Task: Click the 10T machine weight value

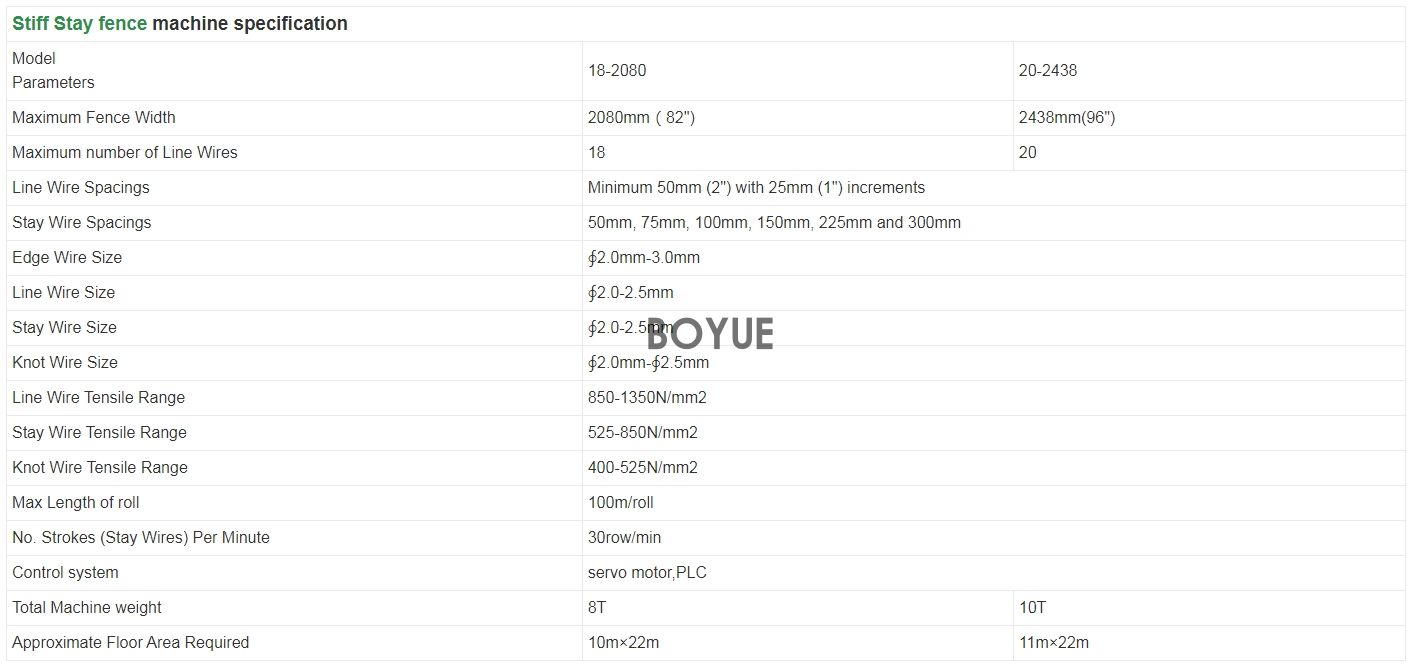Action: coord(1032,608)
